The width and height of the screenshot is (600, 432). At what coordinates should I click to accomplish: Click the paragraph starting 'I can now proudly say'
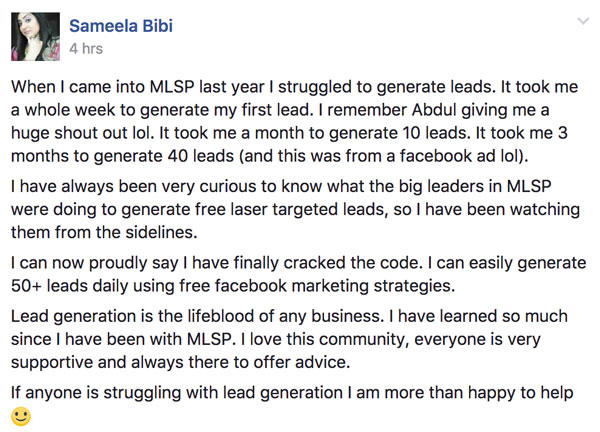(298, 274)
